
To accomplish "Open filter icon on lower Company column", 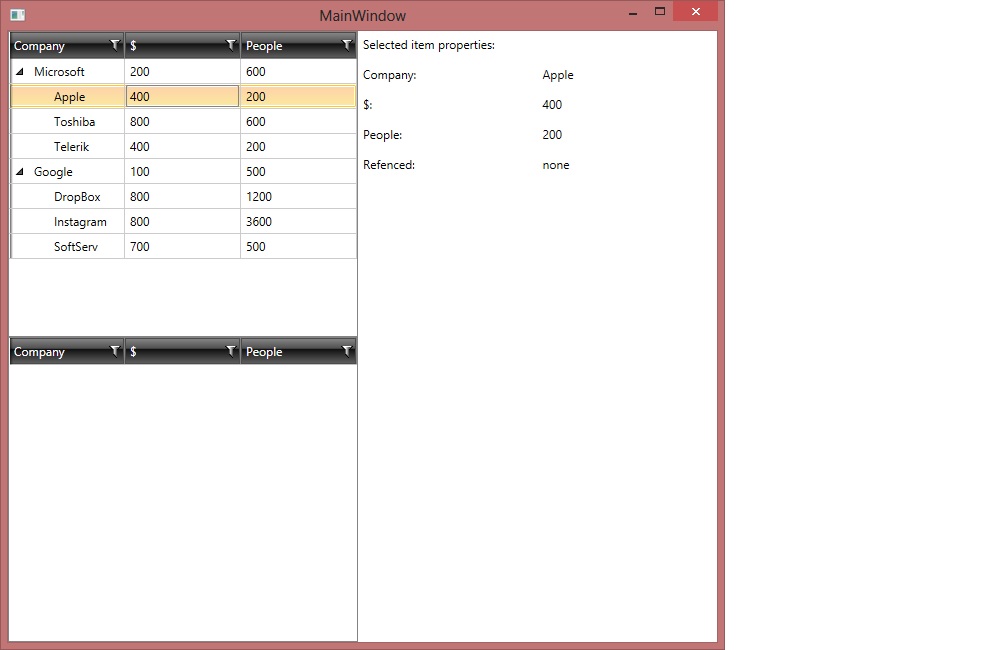I will pos(115,351).
